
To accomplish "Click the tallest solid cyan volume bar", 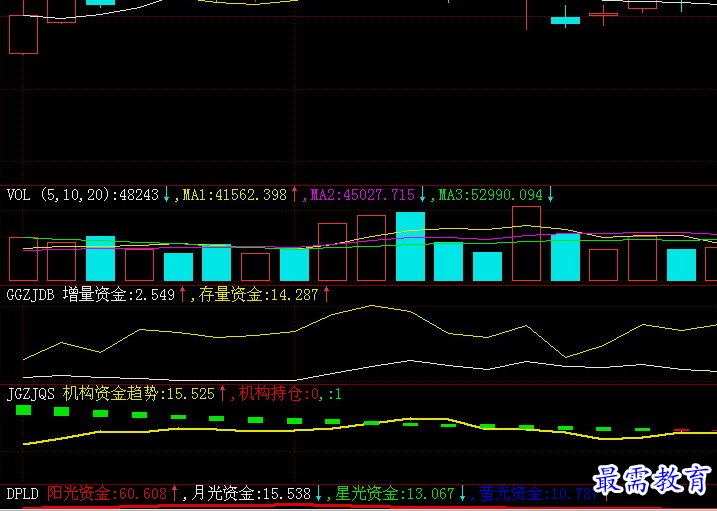I will click(410, 246).
